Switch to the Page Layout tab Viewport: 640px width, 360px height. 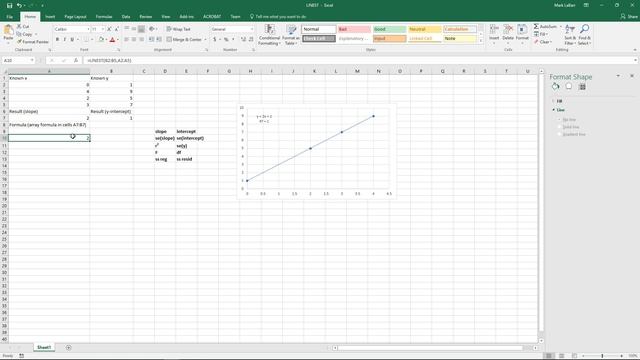coord(76,17)
